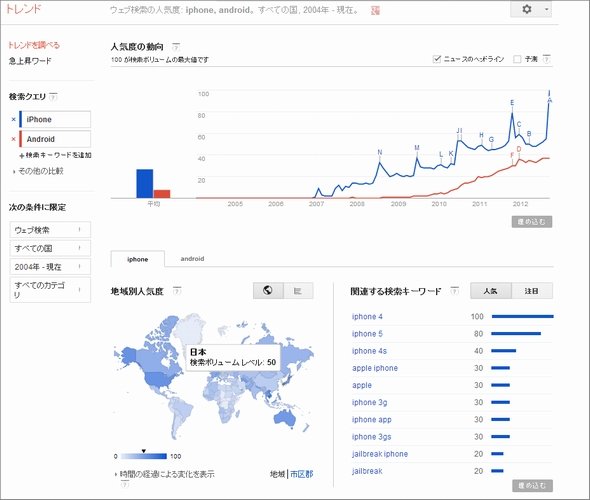Click the Android query input field

click(x=55, y=139)
